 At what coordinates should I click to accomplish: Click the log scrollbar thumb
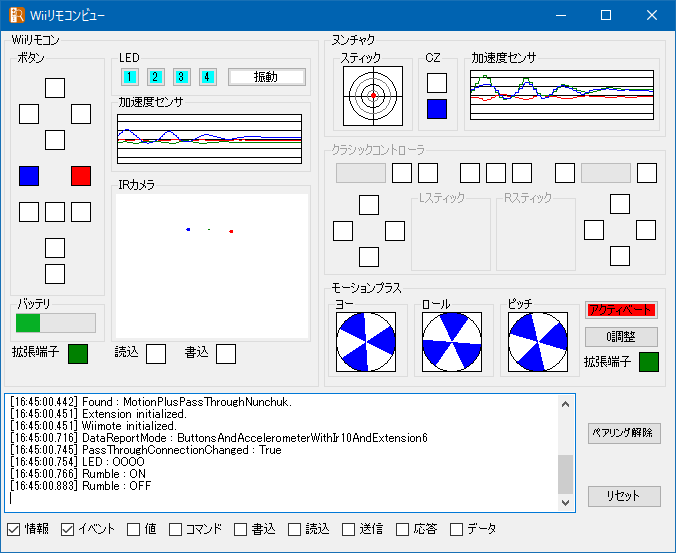click(566, 474)
